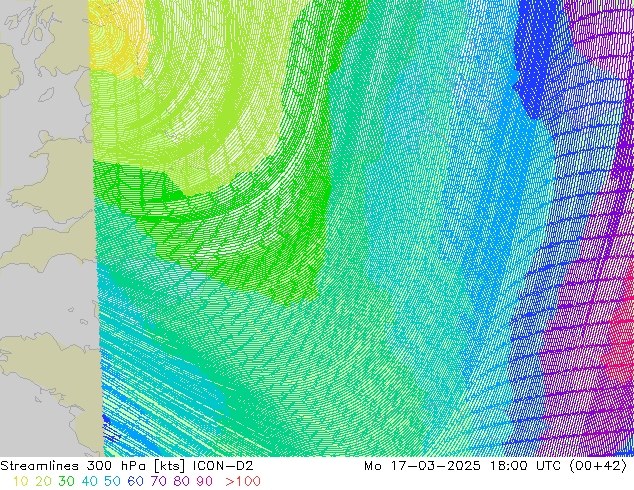Click the 90 kts magenta legend value
This screenshot has height=490, width=634.
pyautogui.click(x=205, y=482)
